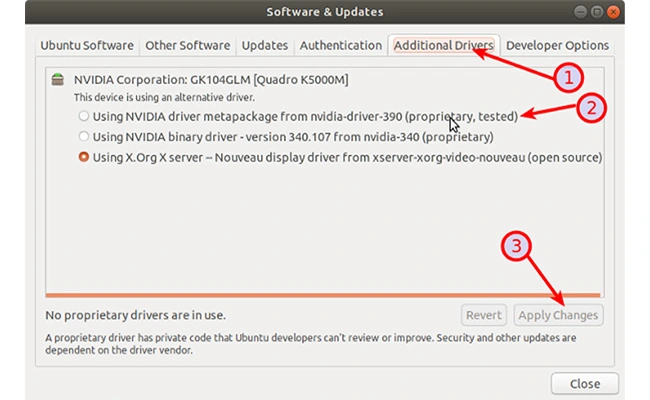Screen dimensions: 650x400
Task: Close the dialog with the Close button
Action: 585,384
